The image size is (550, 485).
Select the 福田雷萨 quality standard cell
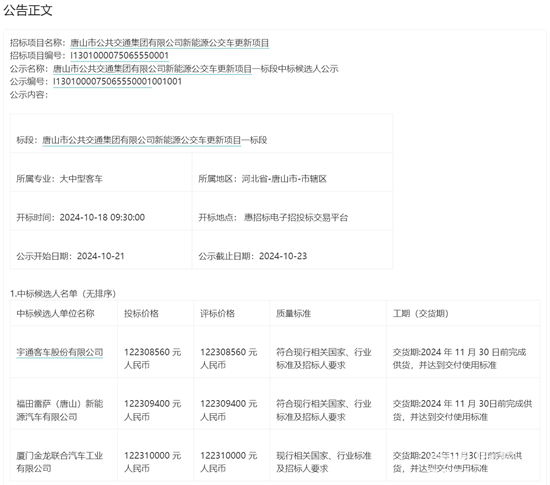[328, 404]
